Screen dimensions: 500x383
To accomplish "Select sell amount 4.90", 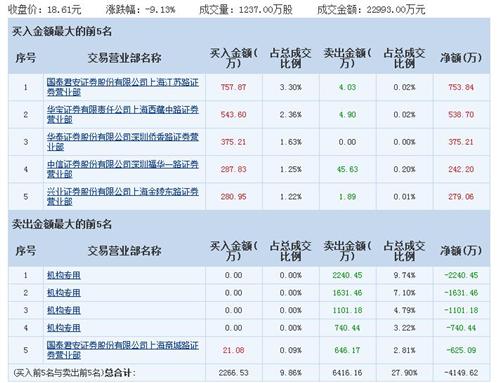I will [347, 115].
